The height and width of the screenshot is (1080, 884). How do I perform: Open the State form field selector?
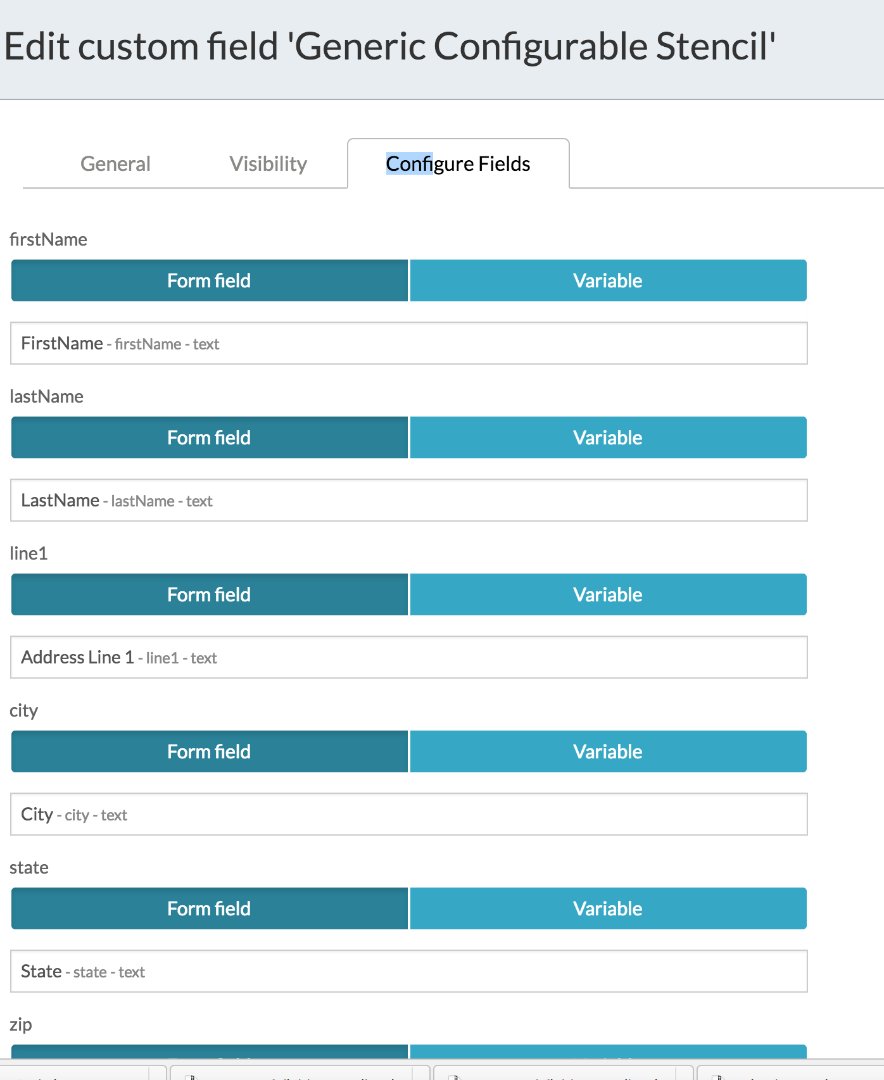pyautogui.click(x=409, y=971)
